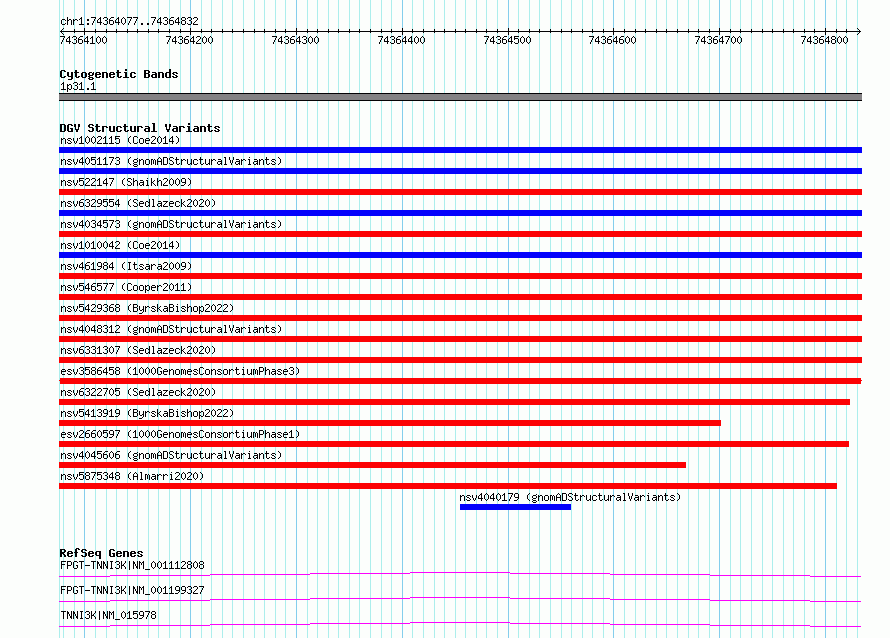Click ruler position 74364800

[x=824, y=40]
